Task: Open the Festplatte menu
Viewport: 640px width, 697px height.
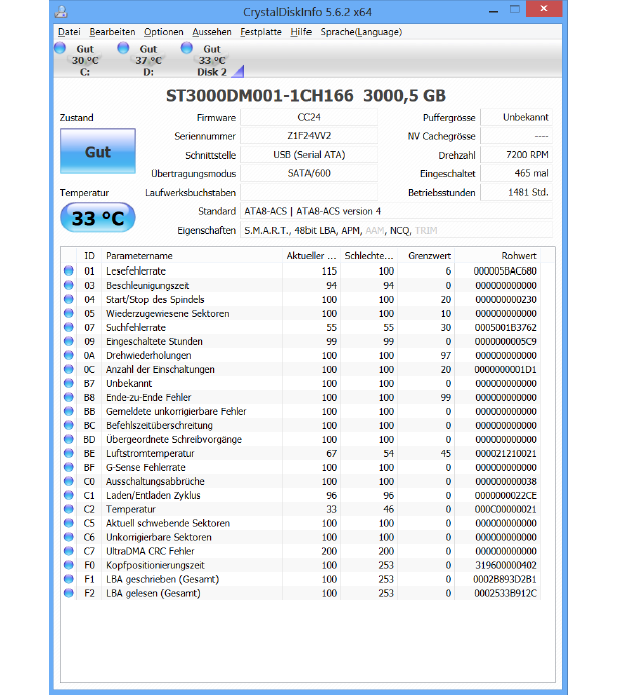Action: pyautogui.click(x=260, y=32)
